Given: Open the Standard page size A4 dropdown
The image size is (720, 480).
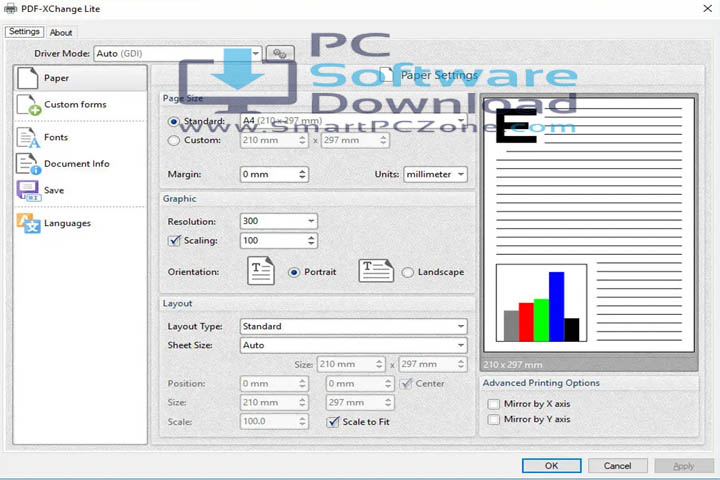Looking at the screenshot, I should pos(354,121).
